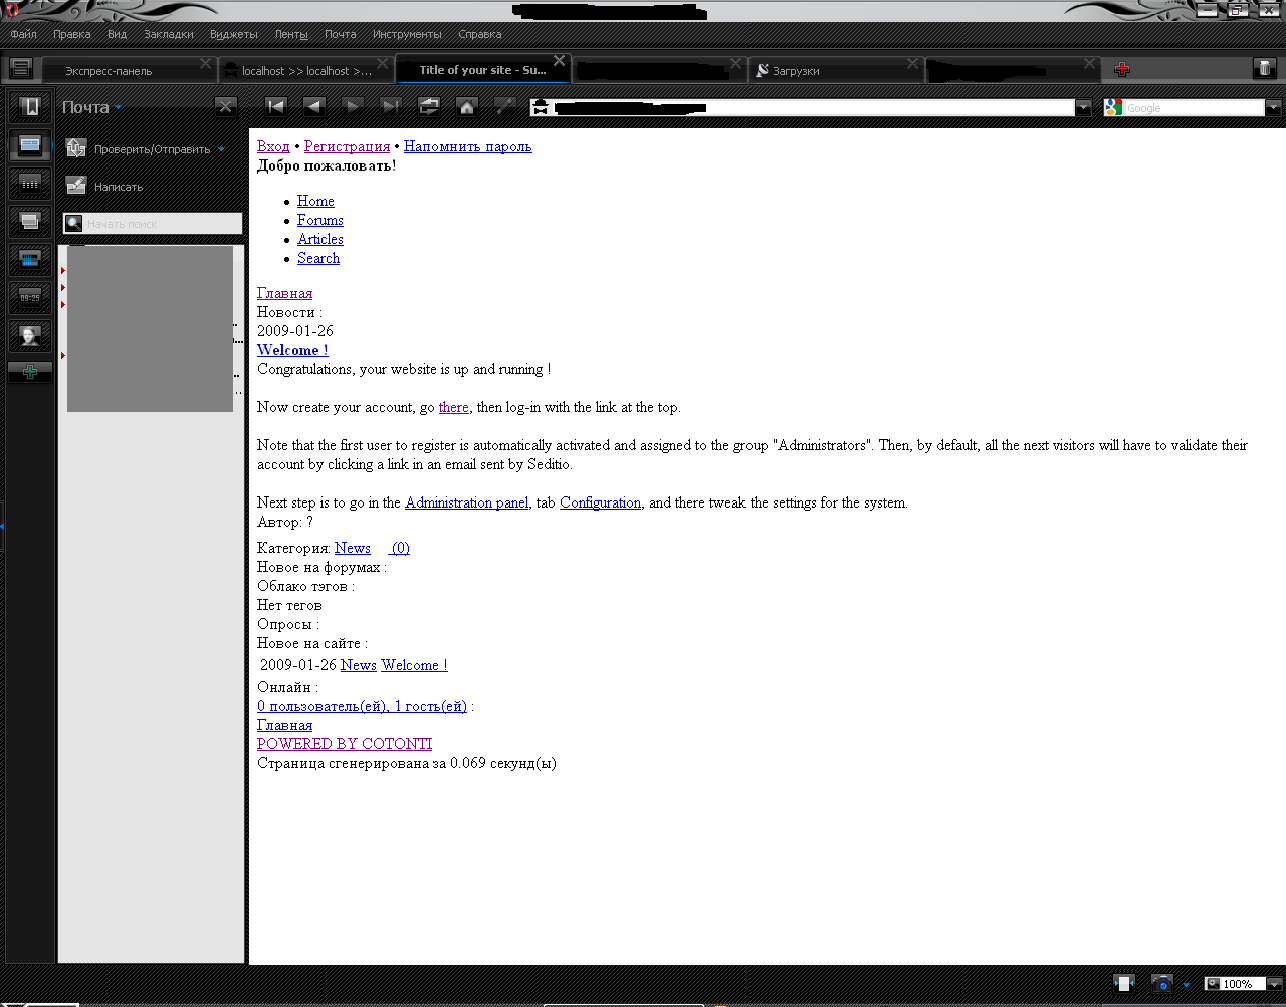
Task: Open the Инструменты menu
Action: pos(408,34)
